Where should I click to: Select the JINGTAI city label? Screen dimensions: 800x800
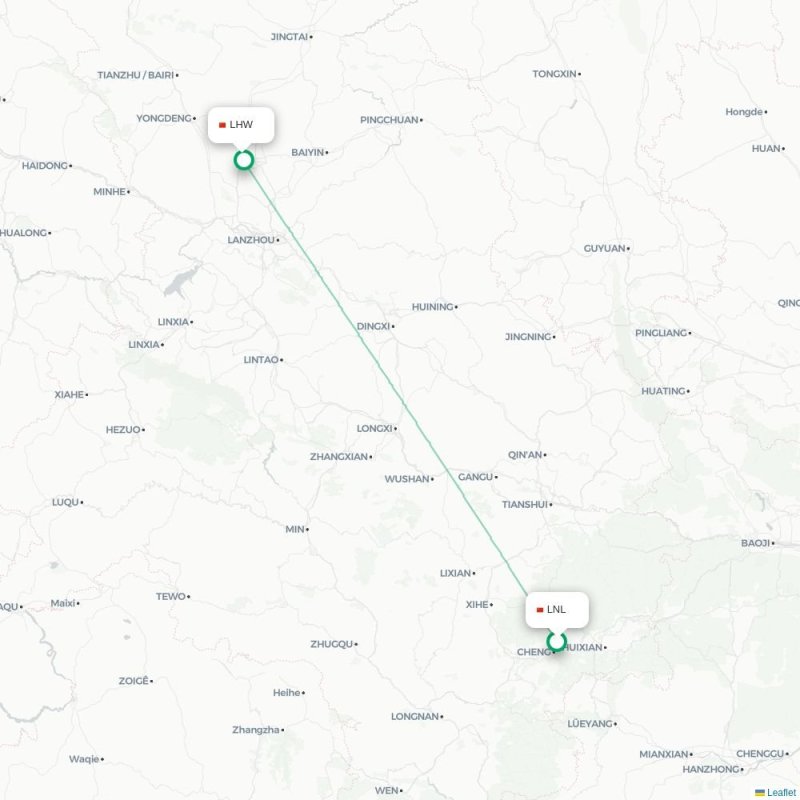coord(291,37)
